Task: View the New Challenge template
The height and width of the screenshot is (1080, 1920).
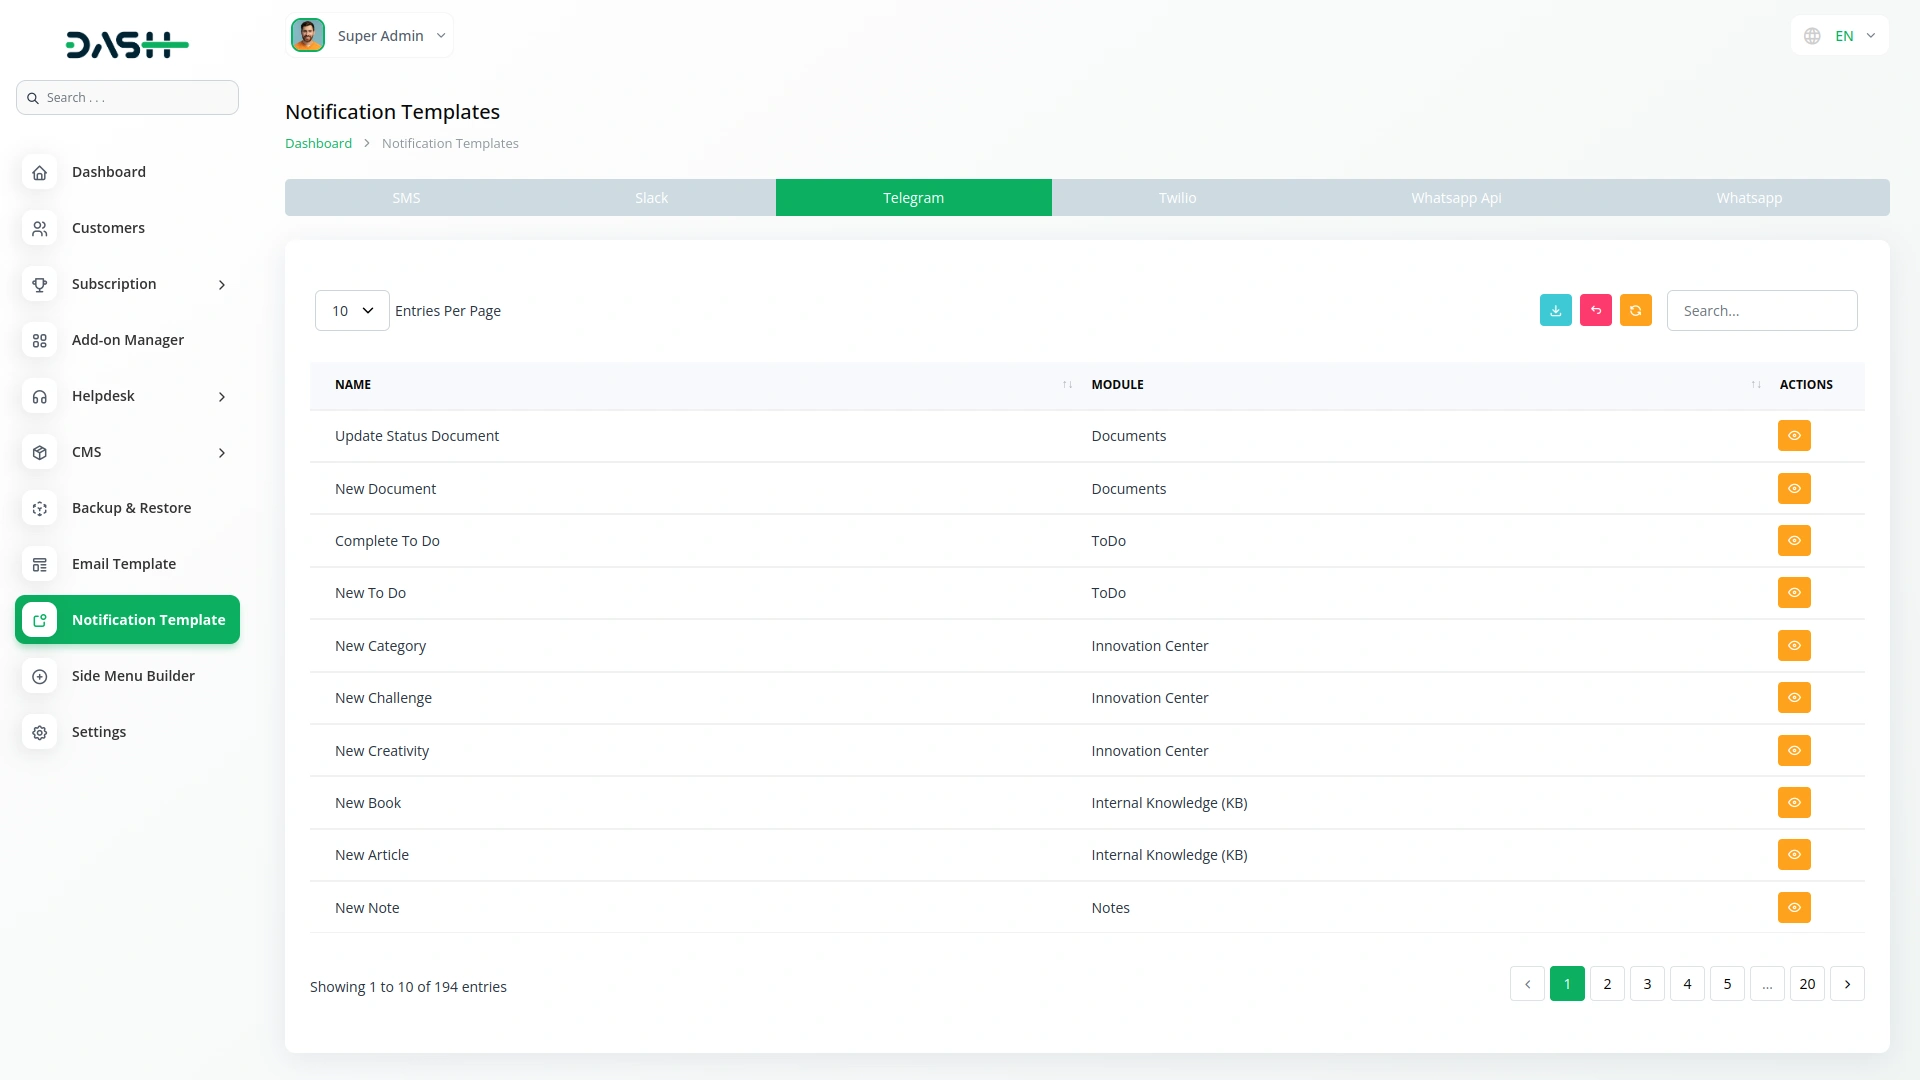Action: pos(1794,698)
